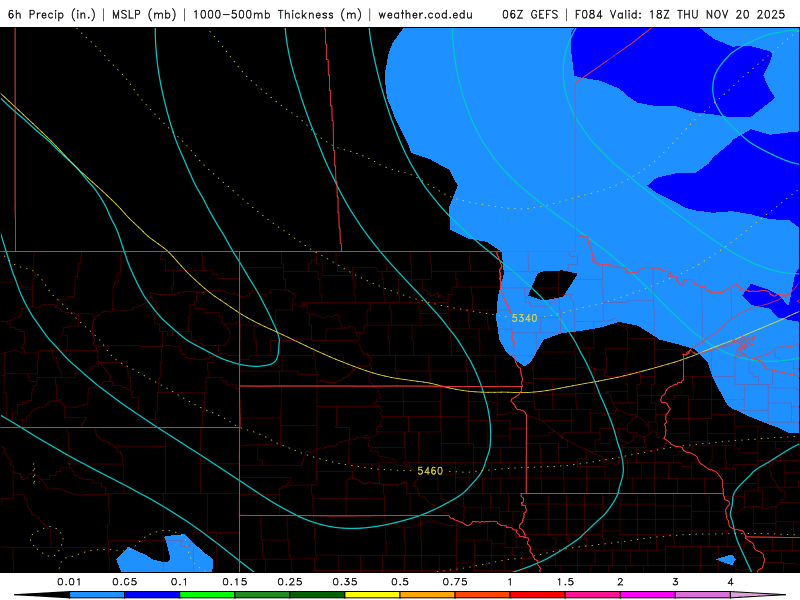Click the magenta 2–3 legend swatch
800x600 pixels.
point(648,595)
